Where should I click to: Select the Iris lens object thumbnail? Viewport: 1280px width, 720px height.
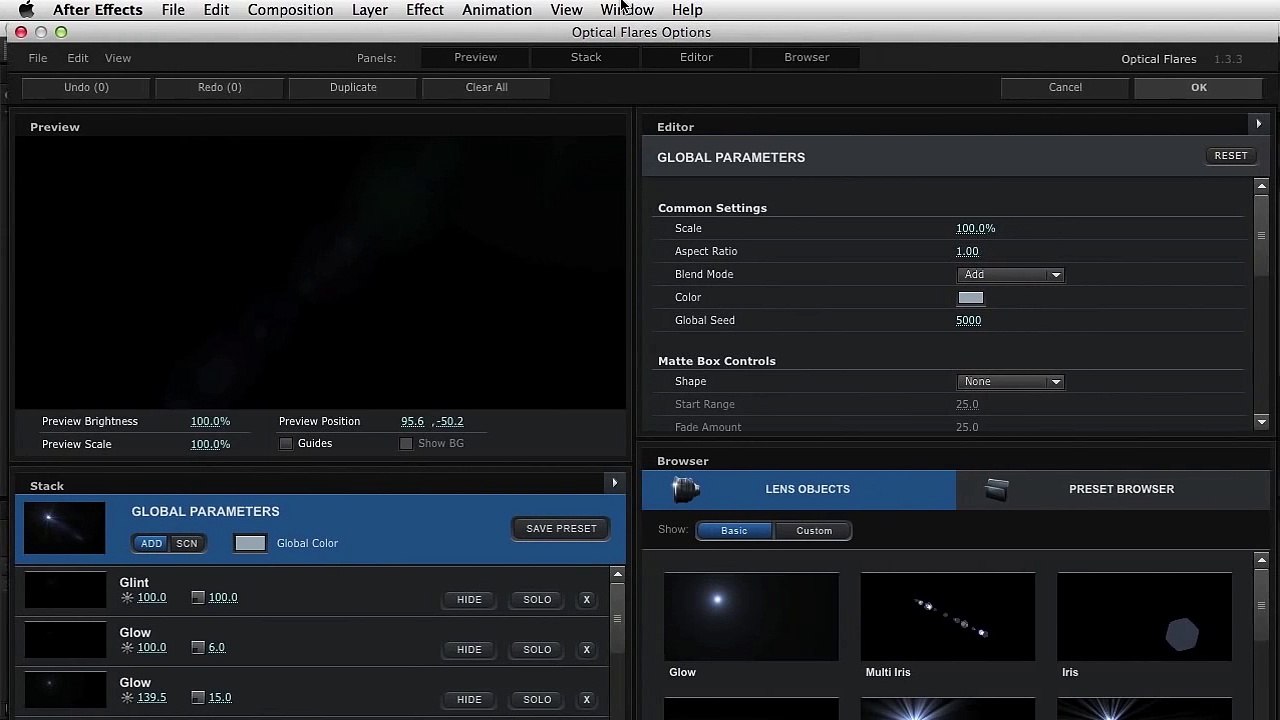pos(1145,616)
